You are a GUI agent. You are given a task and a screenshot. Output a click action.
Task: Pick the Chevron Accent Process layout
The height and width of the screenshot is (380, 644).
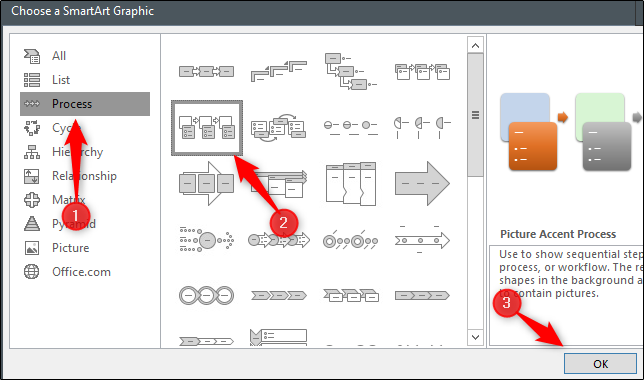coord(350,295)
